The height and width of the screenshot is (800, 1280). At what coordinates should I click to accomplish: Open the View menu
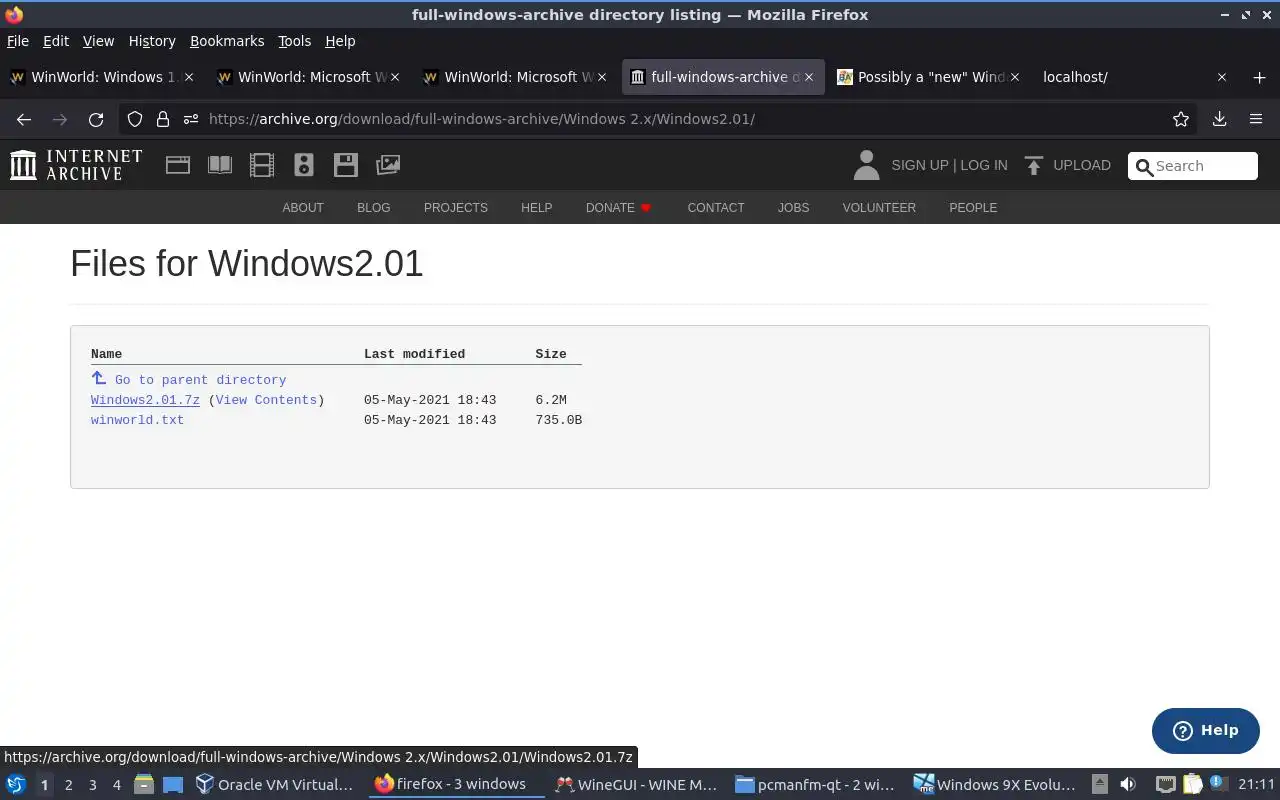[x=98, y=41]
